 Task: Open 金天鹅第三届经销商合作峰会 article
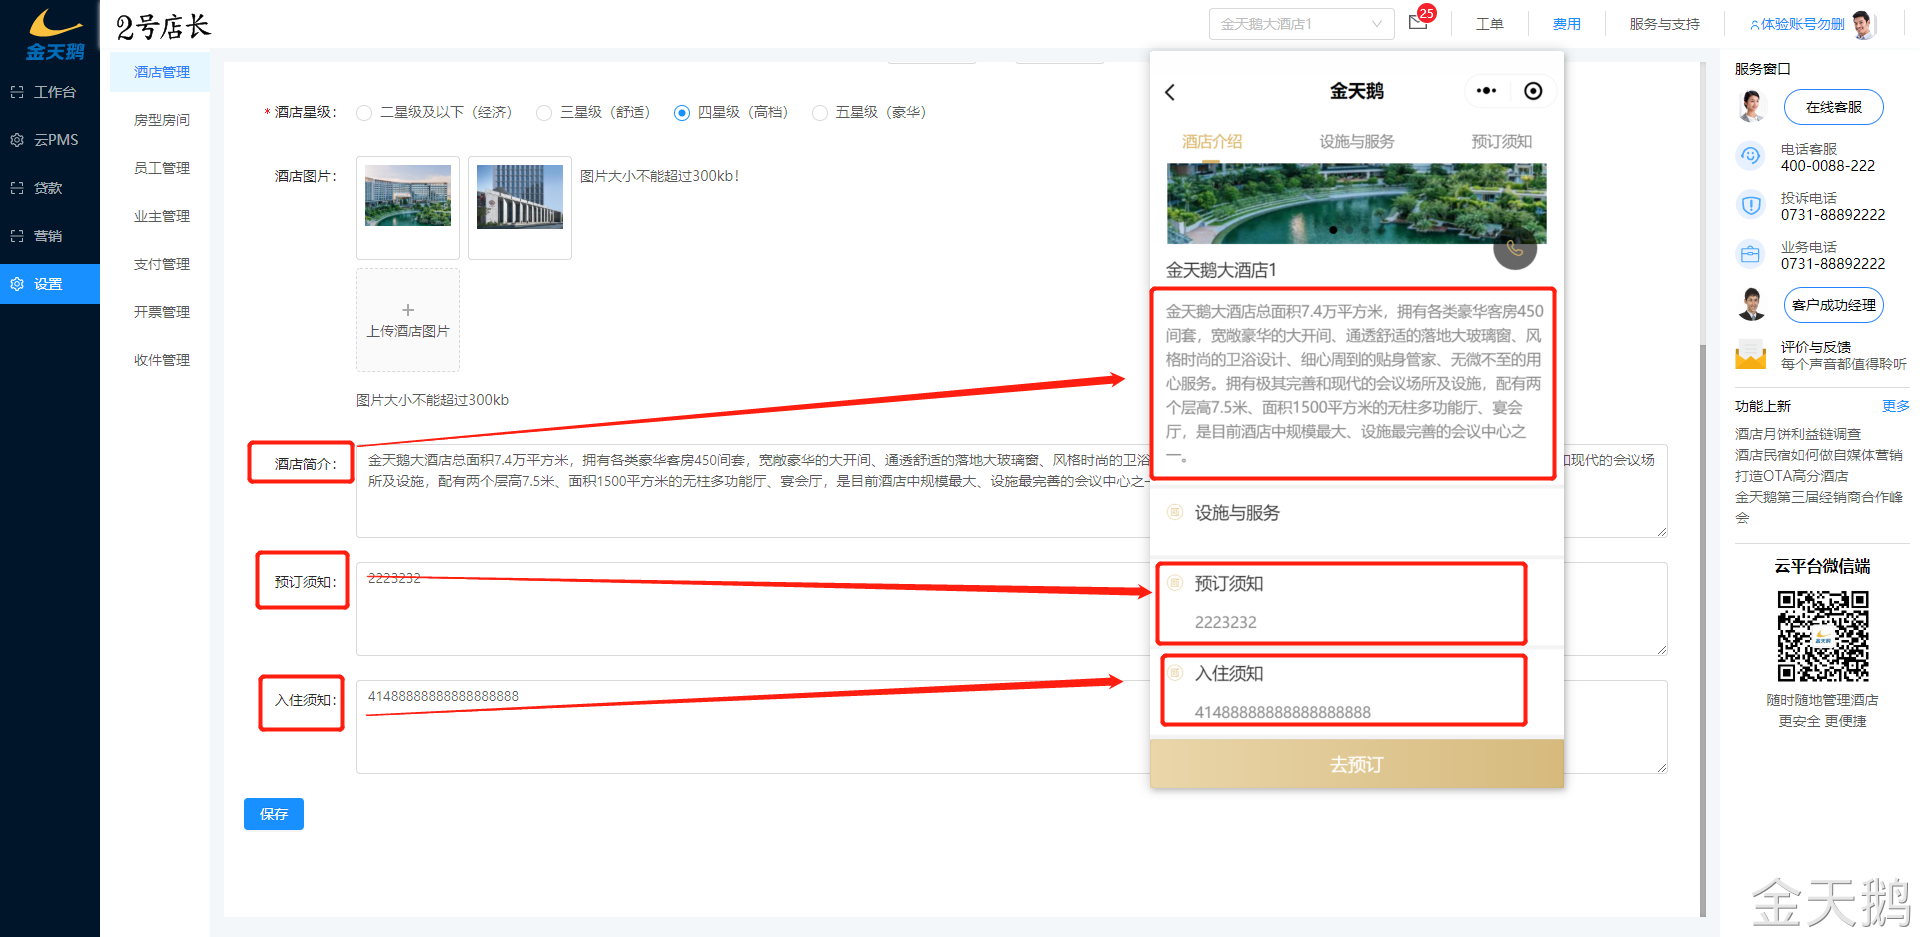pos(1818,507)
